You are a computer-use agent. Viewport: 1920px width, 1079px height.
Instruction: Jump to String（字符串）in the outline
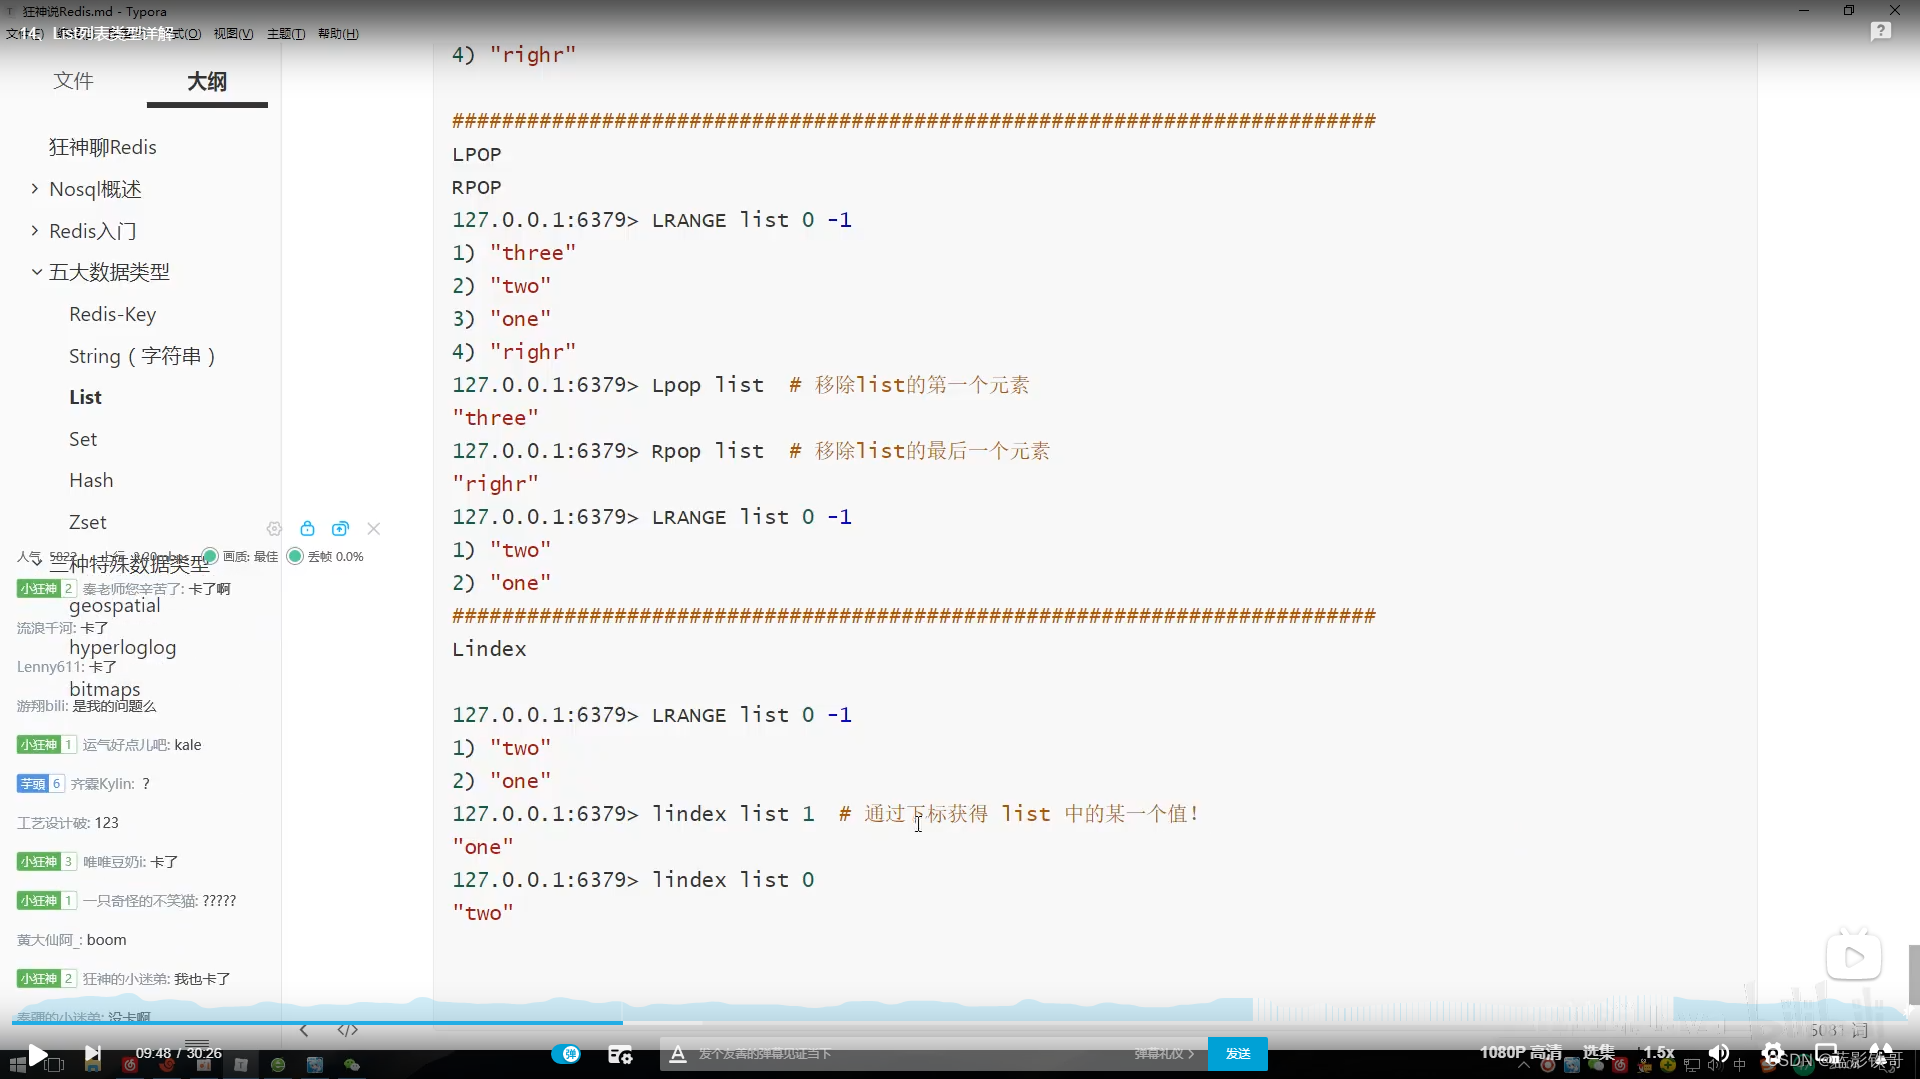click(142, 356)
